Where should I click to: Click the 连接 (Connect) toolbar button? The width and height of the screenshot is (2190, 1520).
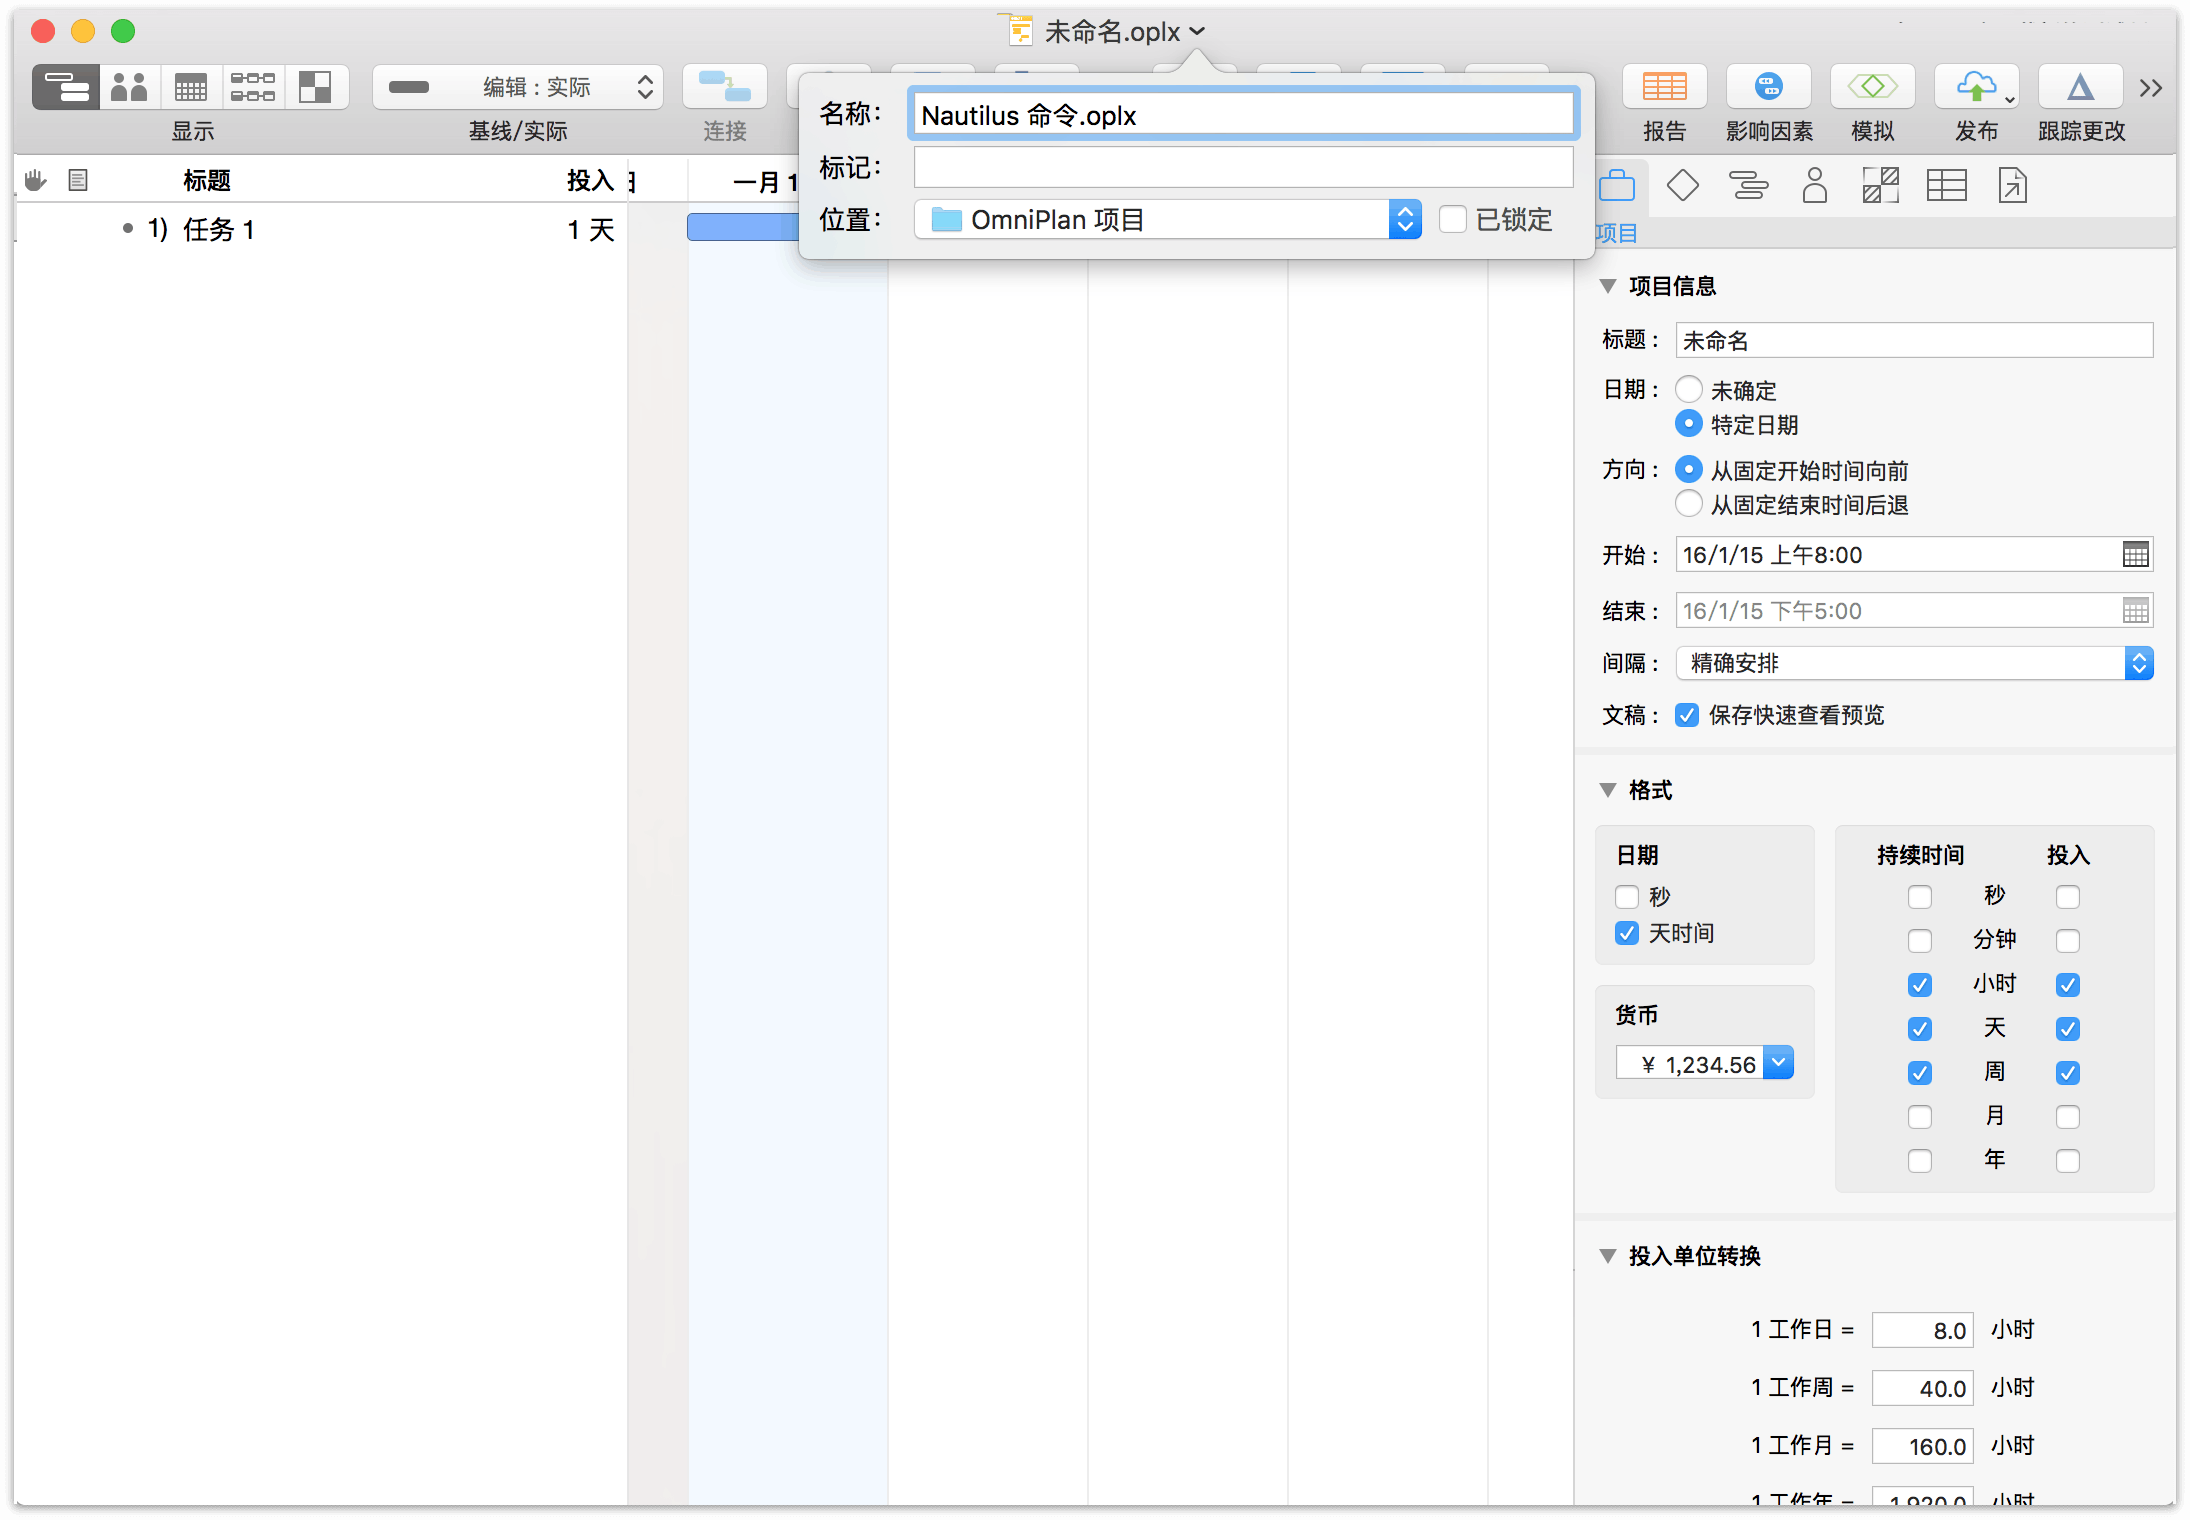tap(724, 86)
